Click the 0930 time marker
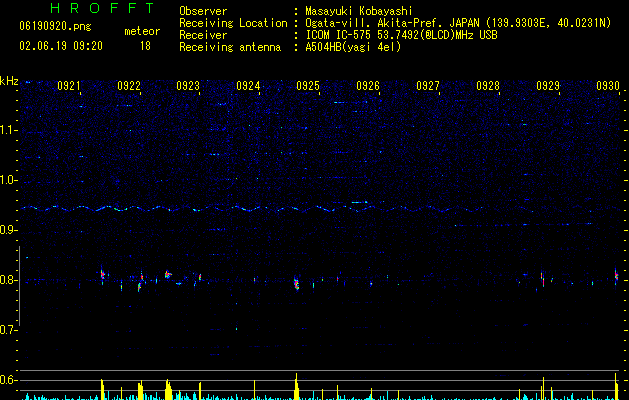The width and height of the screenshot is (629, 400). (608, 87)
